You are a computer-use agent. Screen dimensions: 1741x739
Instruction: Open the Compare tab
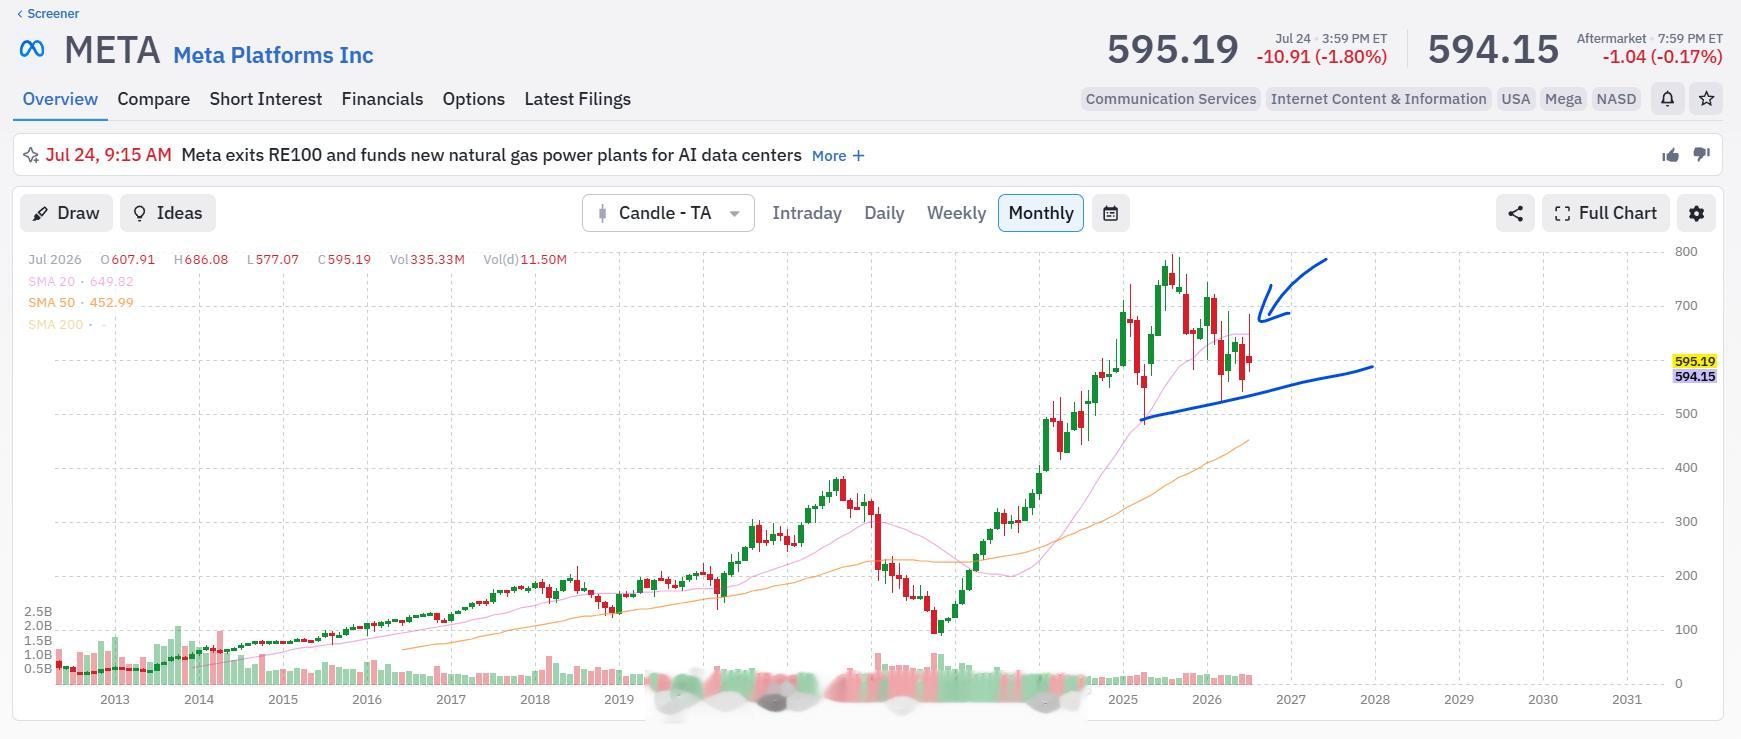point(153,99)
